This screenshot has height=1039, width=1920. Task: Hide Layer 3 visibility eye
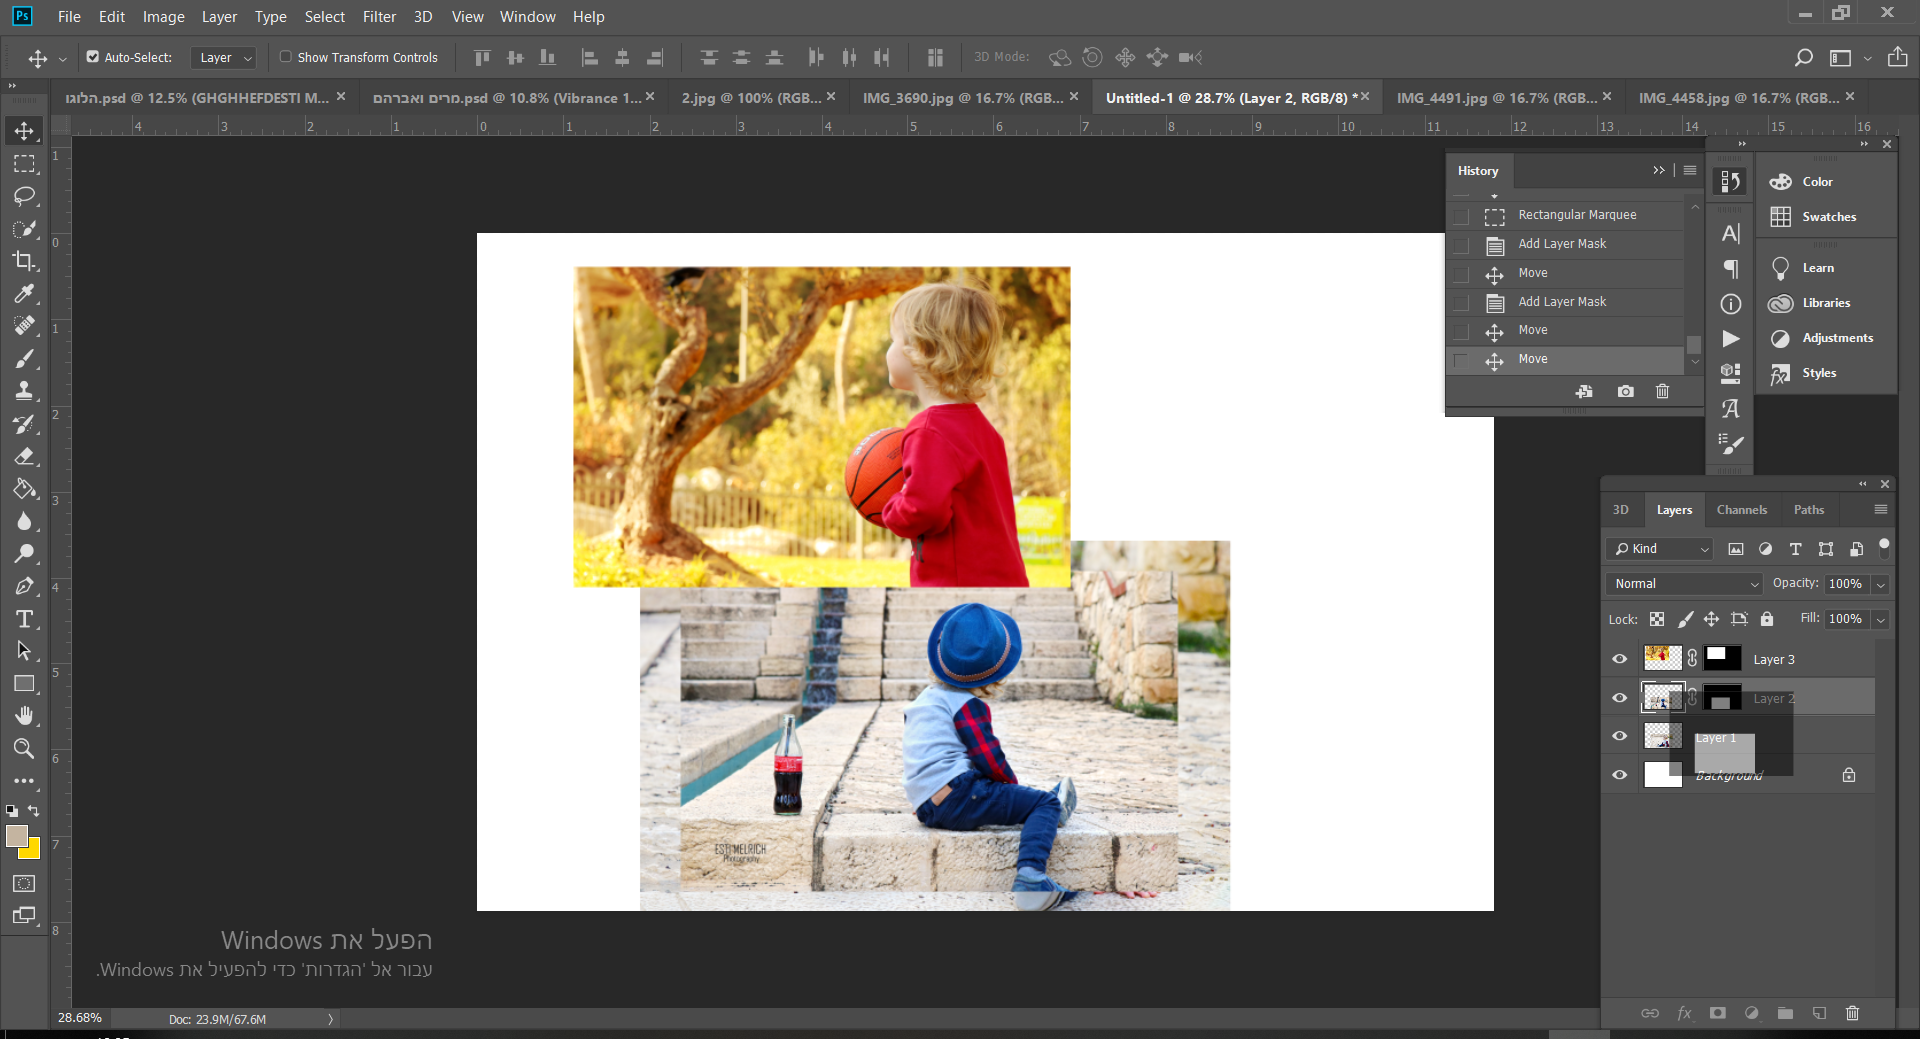pos(1620,659)
